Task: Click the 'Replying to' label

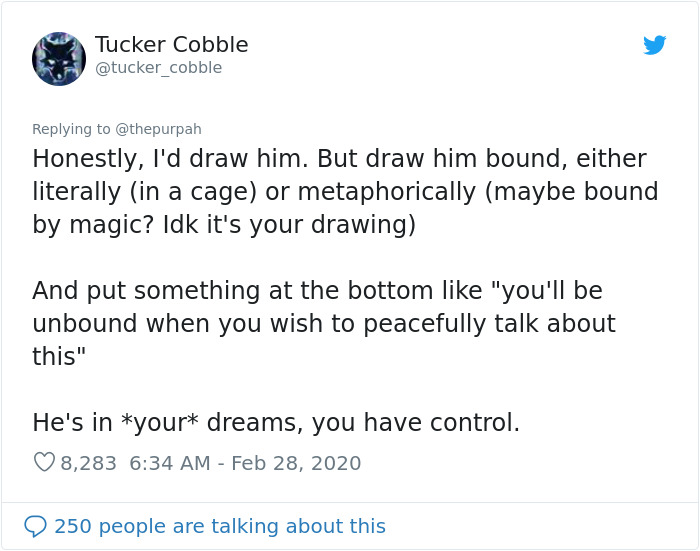Action: point(71,129)
